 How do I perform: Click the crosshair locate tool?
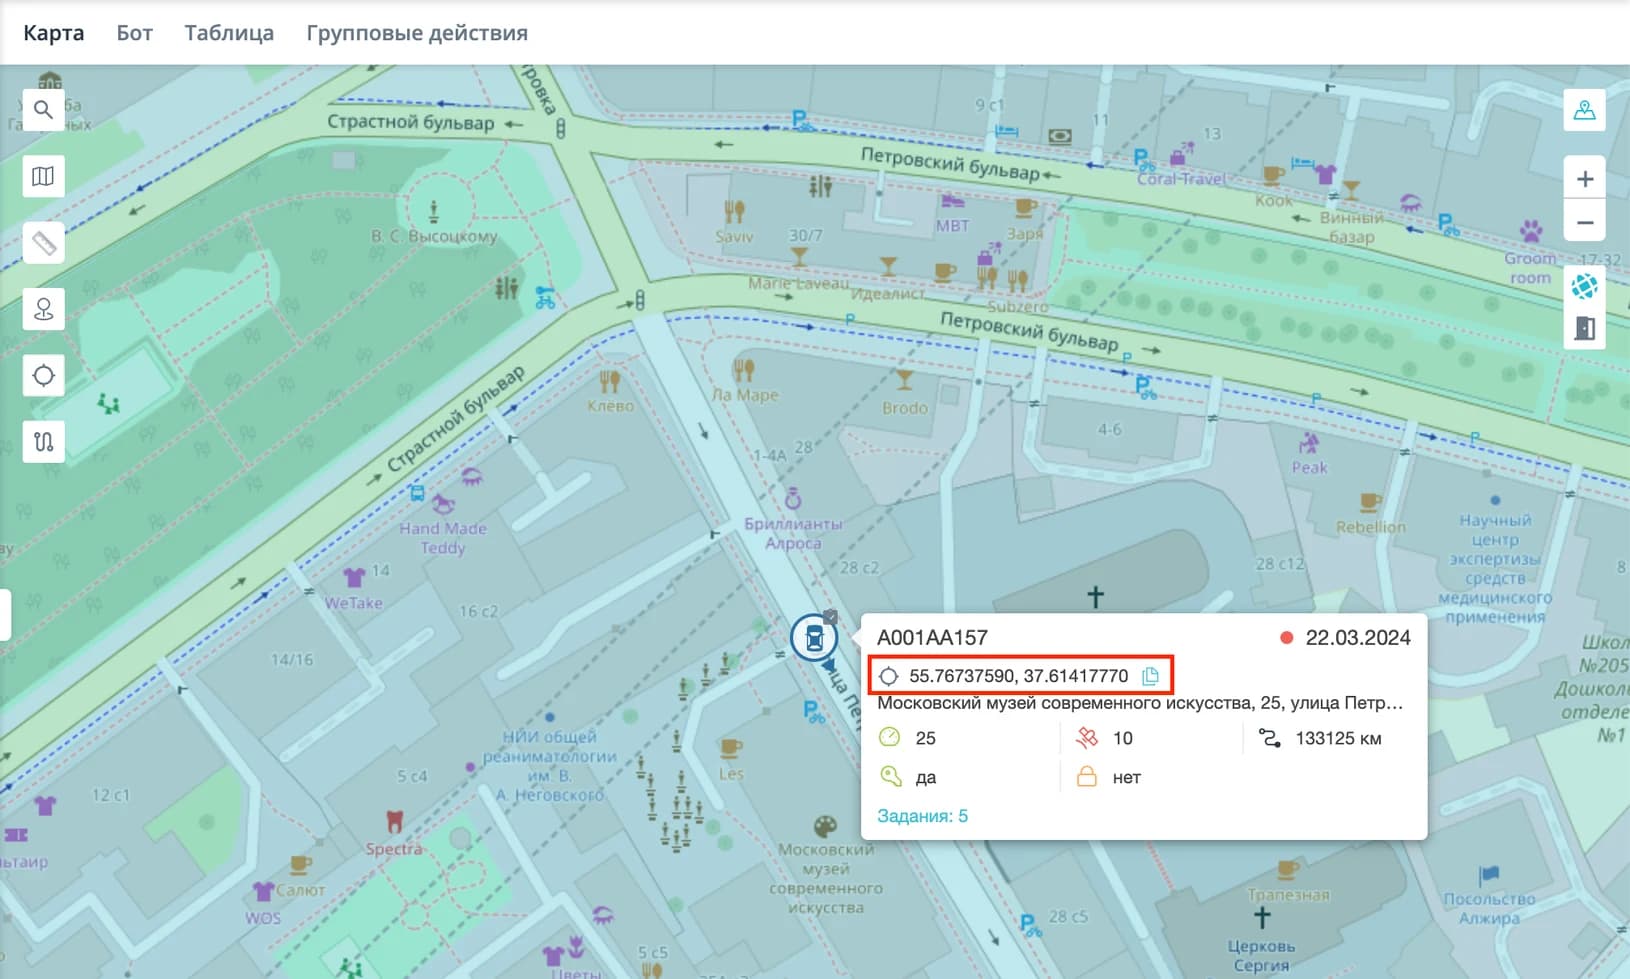tap(43, 376)
